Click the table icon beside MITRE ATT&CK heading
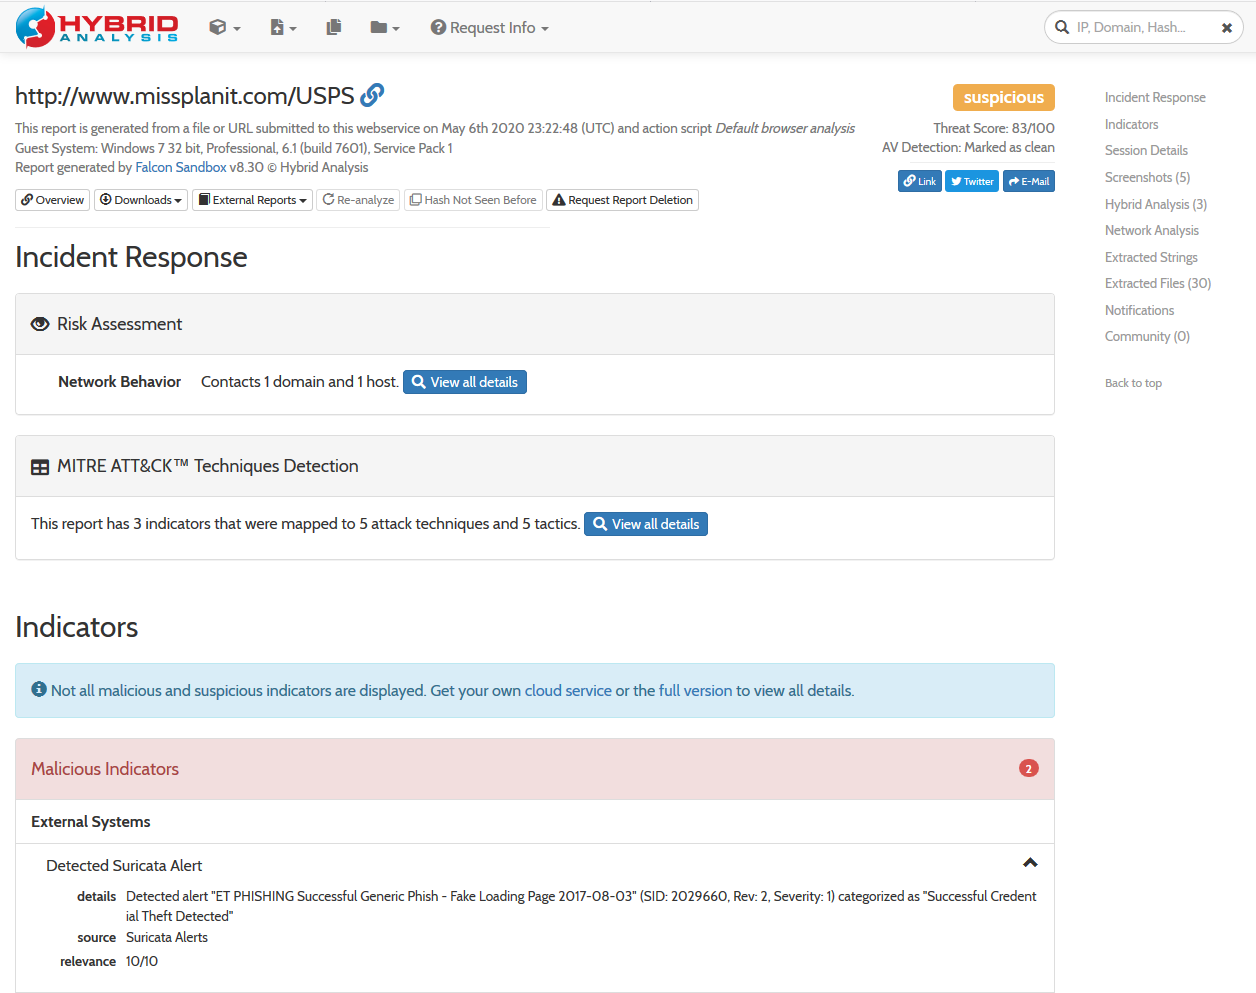Image resolution: width=1256 pixels, height=993 pixels. tap(40, 467)
